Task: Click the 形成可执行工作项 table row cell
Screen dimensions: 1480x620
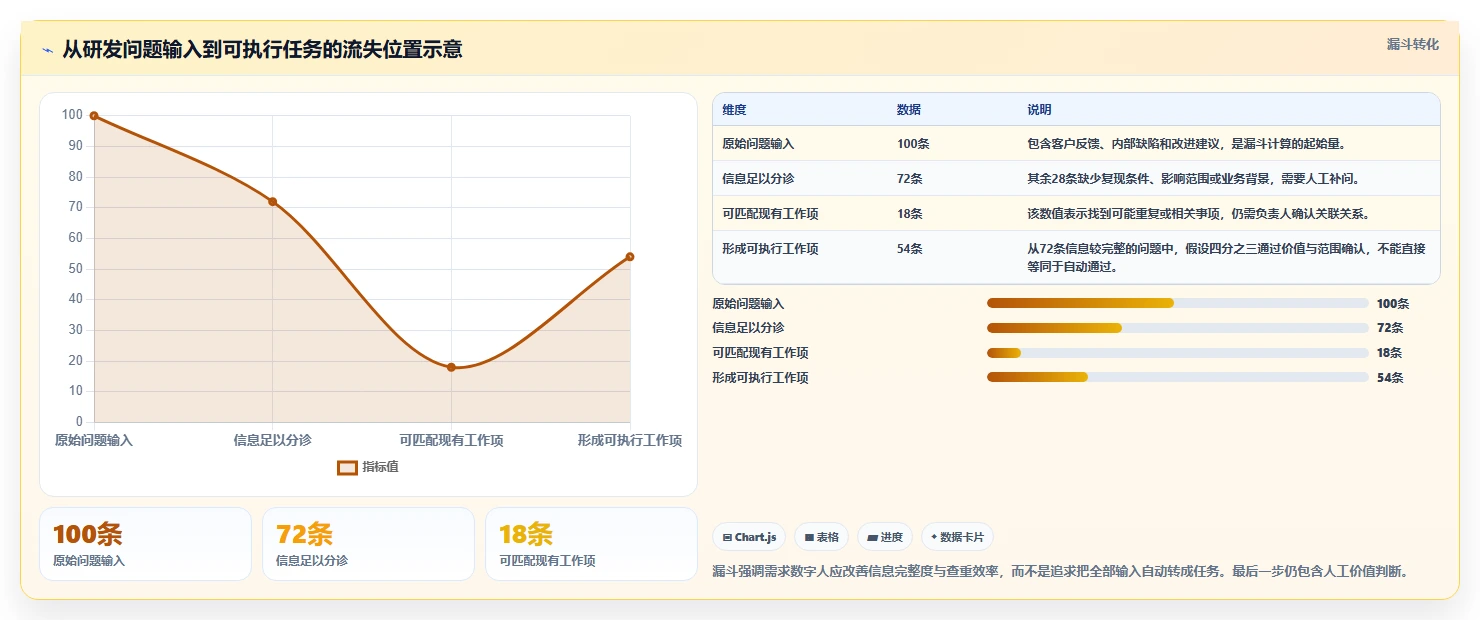Action: tap(770, 249)
